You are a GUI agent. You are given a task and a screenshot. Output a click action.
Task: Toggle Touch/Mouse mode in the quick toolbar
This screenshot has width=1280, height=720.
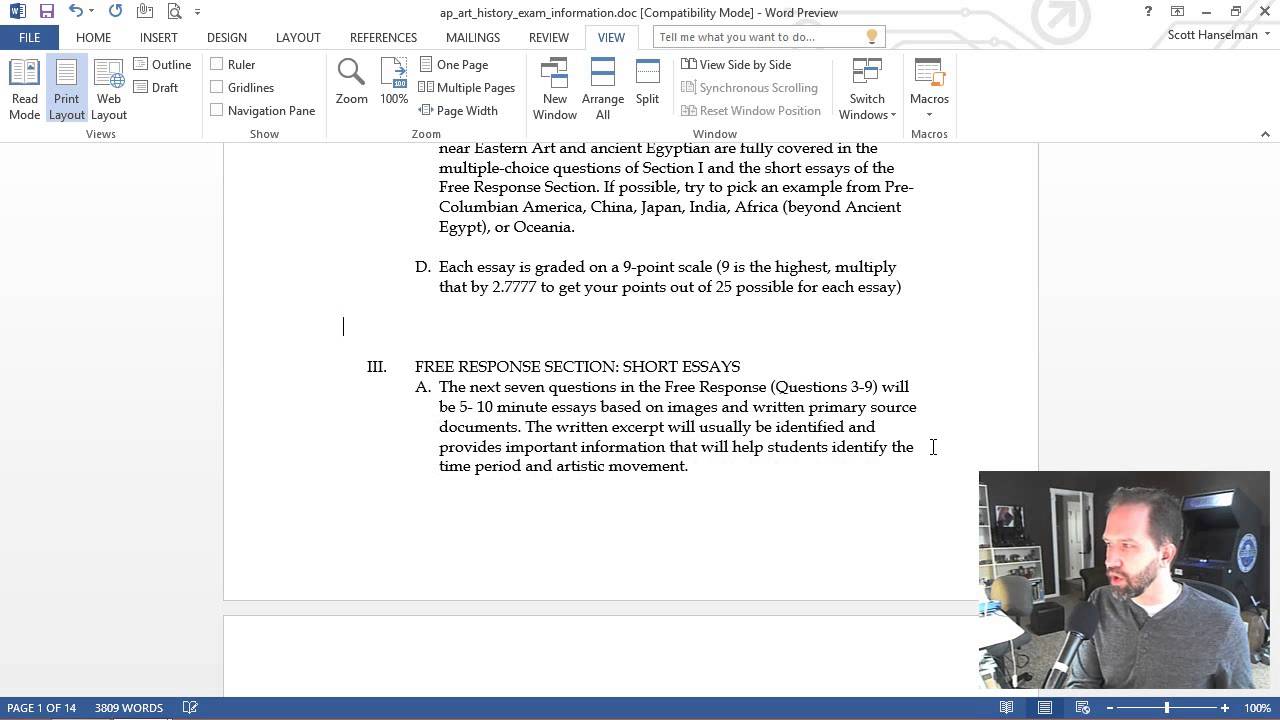(x=145, y=12)
